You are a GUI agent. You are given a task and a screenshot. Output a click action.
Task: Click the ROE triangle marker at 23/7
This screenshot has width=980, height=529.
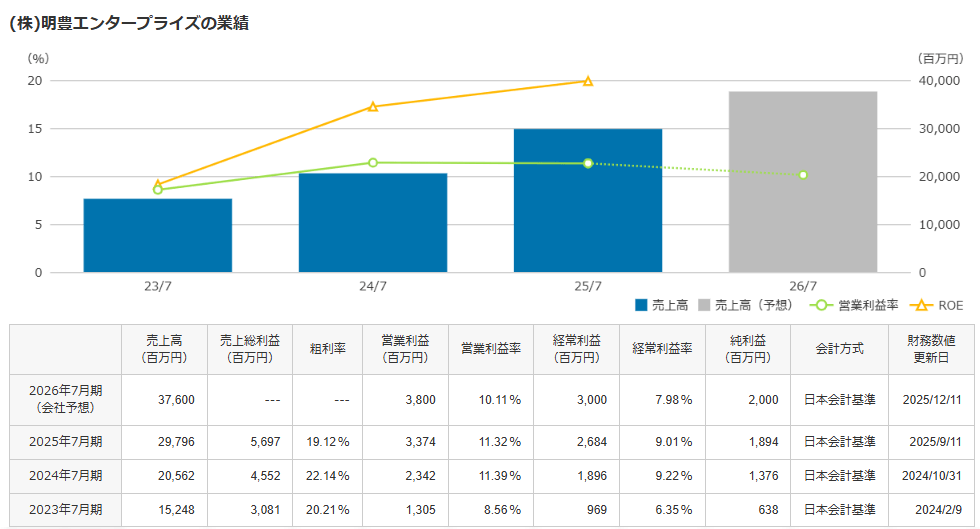158,184
